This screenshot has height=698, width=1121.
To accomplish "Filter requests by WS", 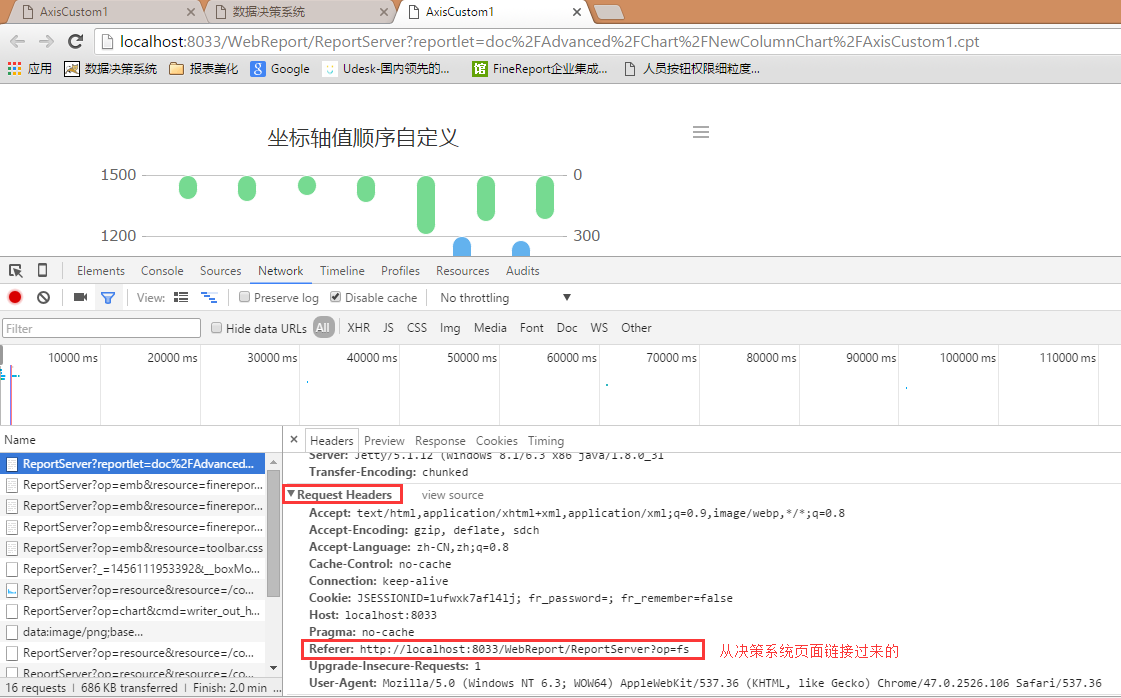I will [x=599, y=328].
